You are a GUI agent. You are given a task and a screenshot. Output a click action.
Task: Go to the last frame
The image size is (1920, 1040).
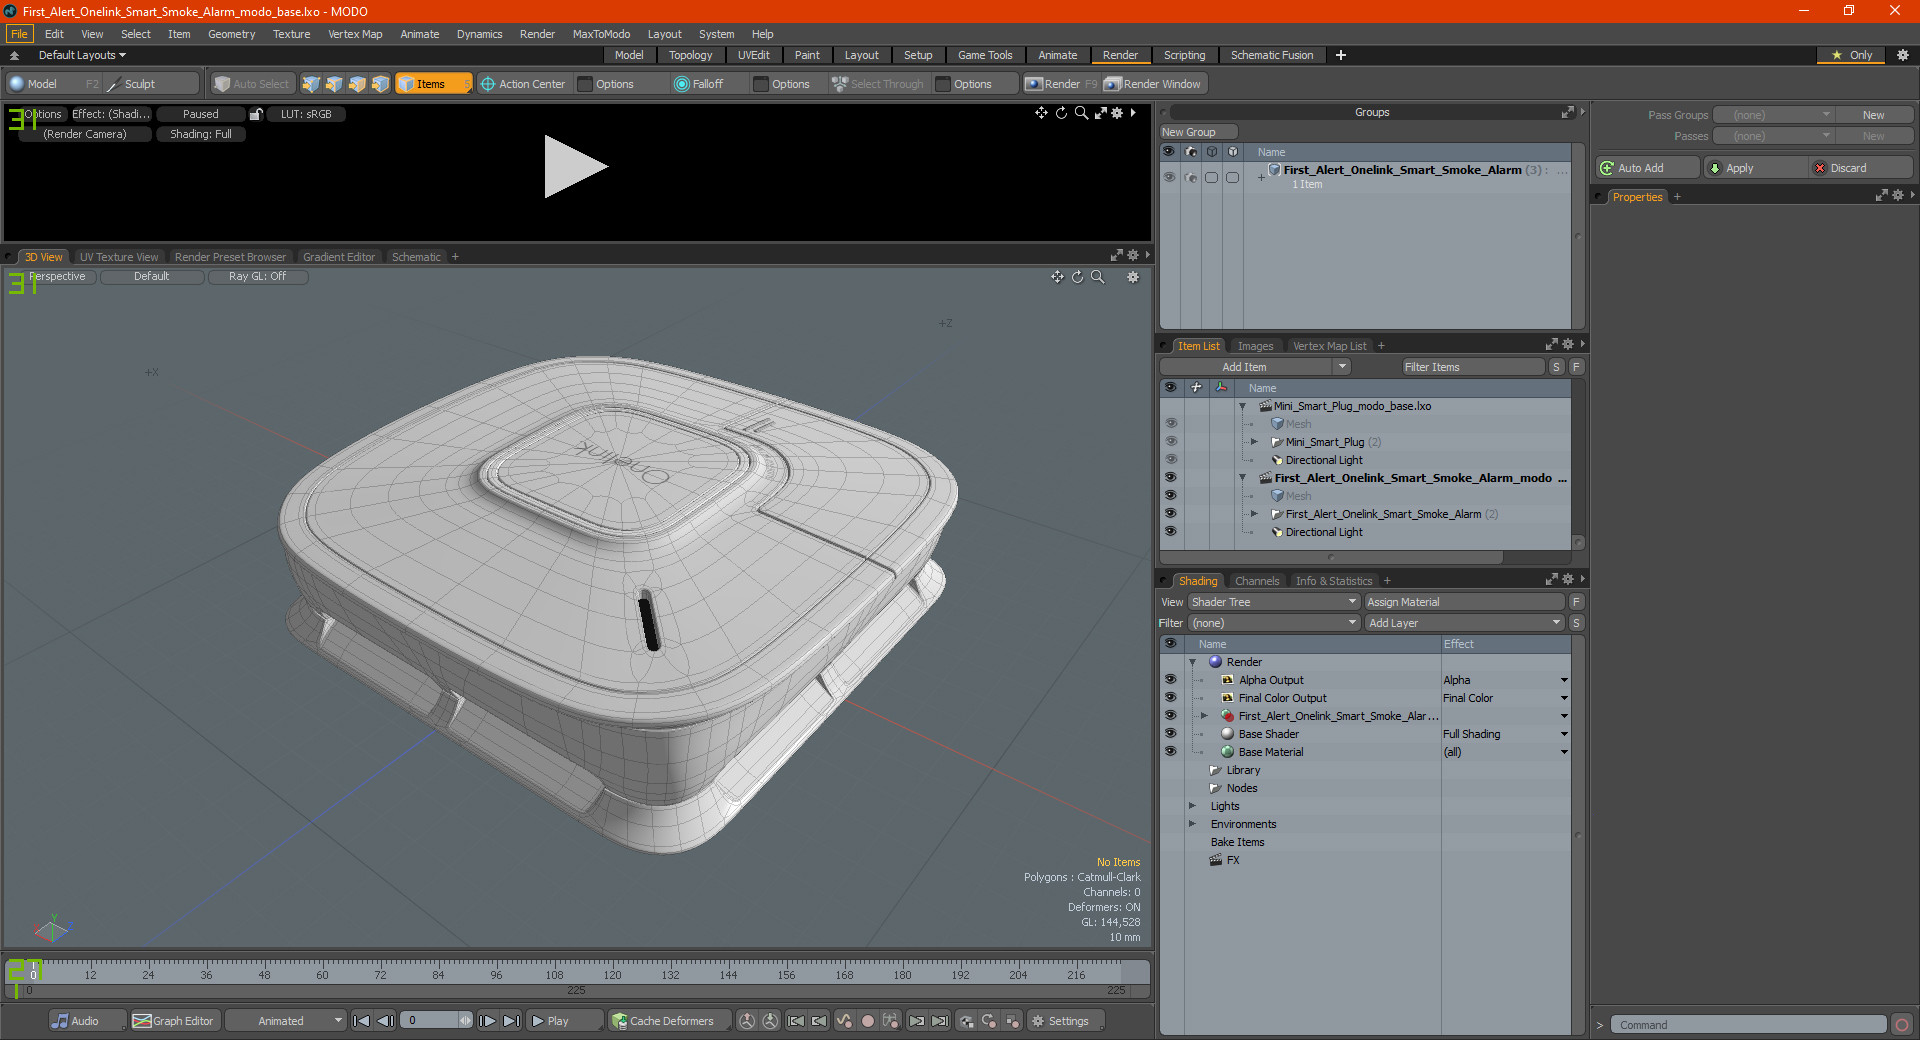pyautogui.click(x=511, y=1021)
